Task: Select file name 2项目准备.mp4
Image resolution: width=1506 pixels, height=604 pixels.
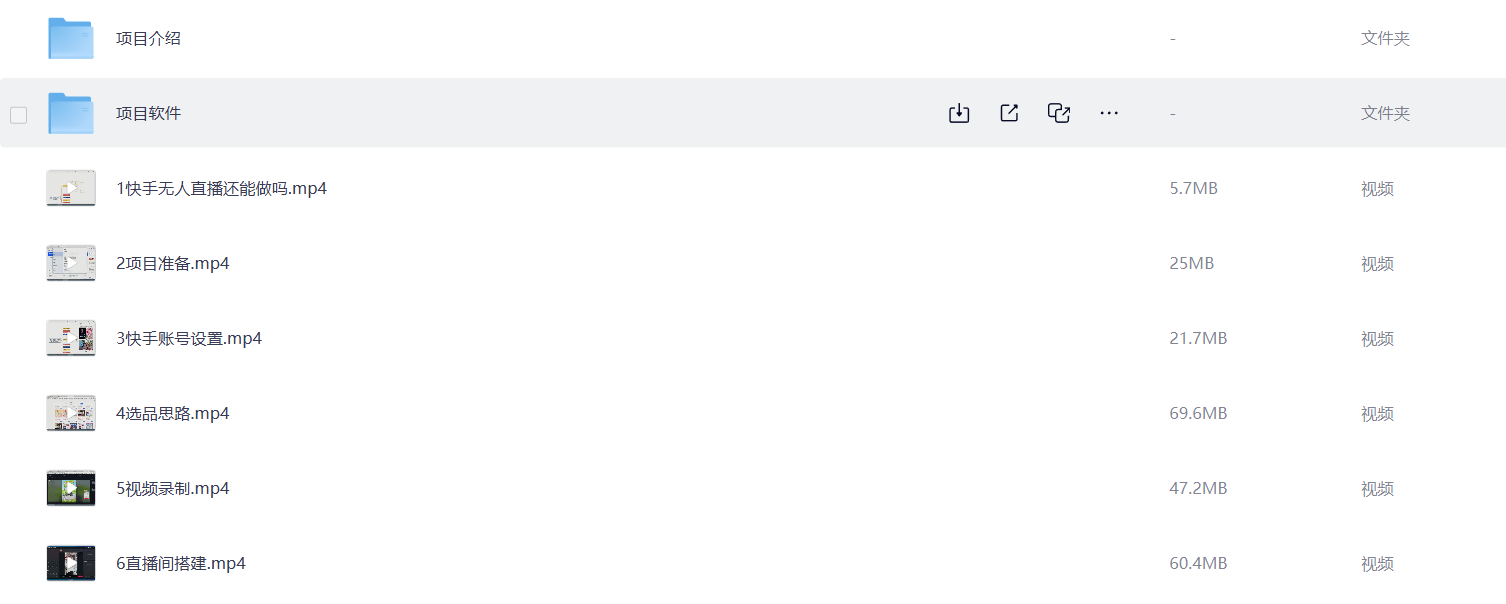Action: click(172, 263)
